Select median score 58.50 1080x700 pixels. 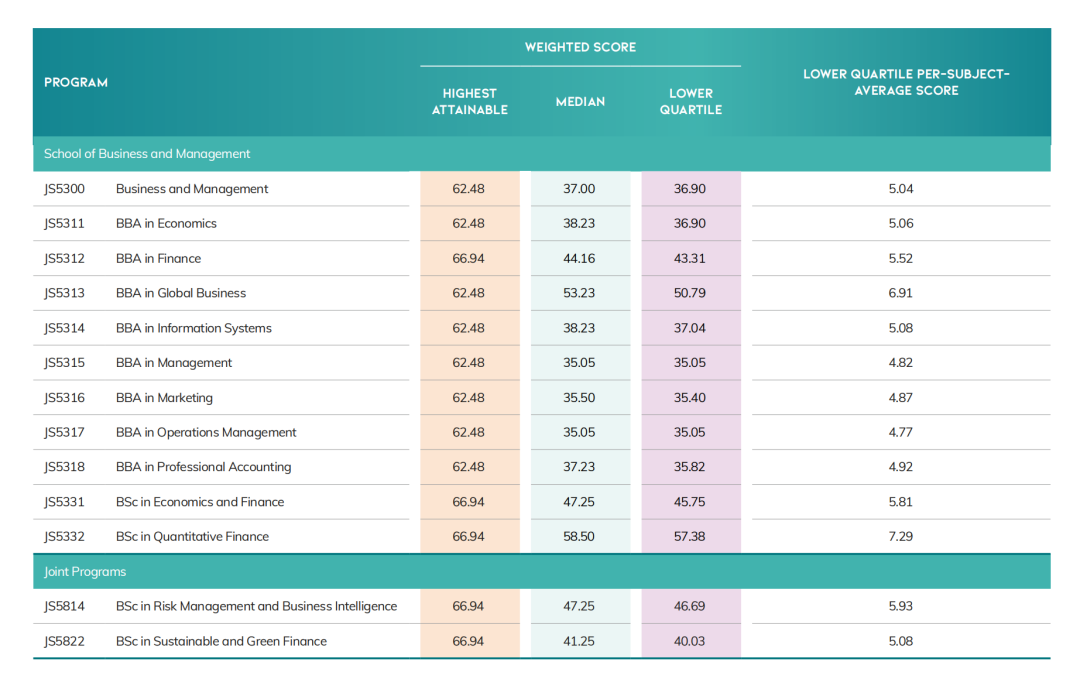[579, 536]
